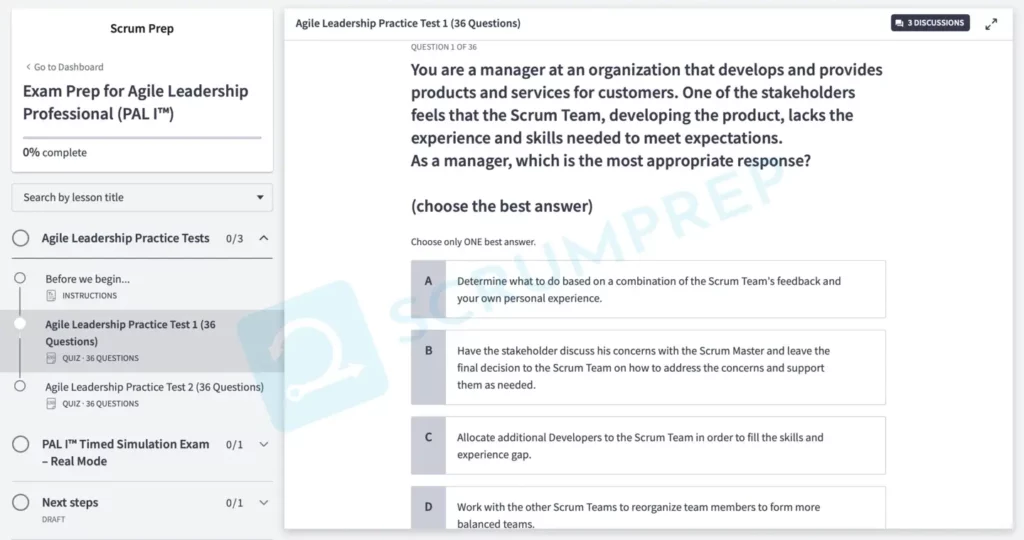Screen dimensions: 1024x540
Task: Open the Before we begin lesson
Action: (x=87, y=279)
